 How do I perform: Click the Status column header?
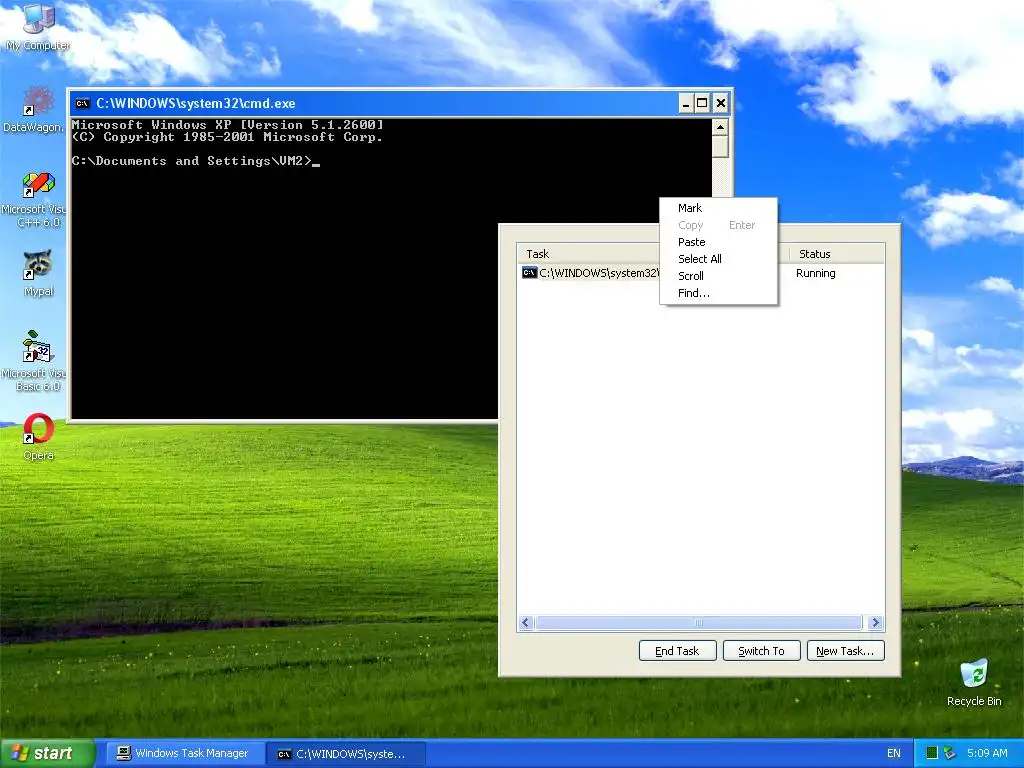pos(837,253)
